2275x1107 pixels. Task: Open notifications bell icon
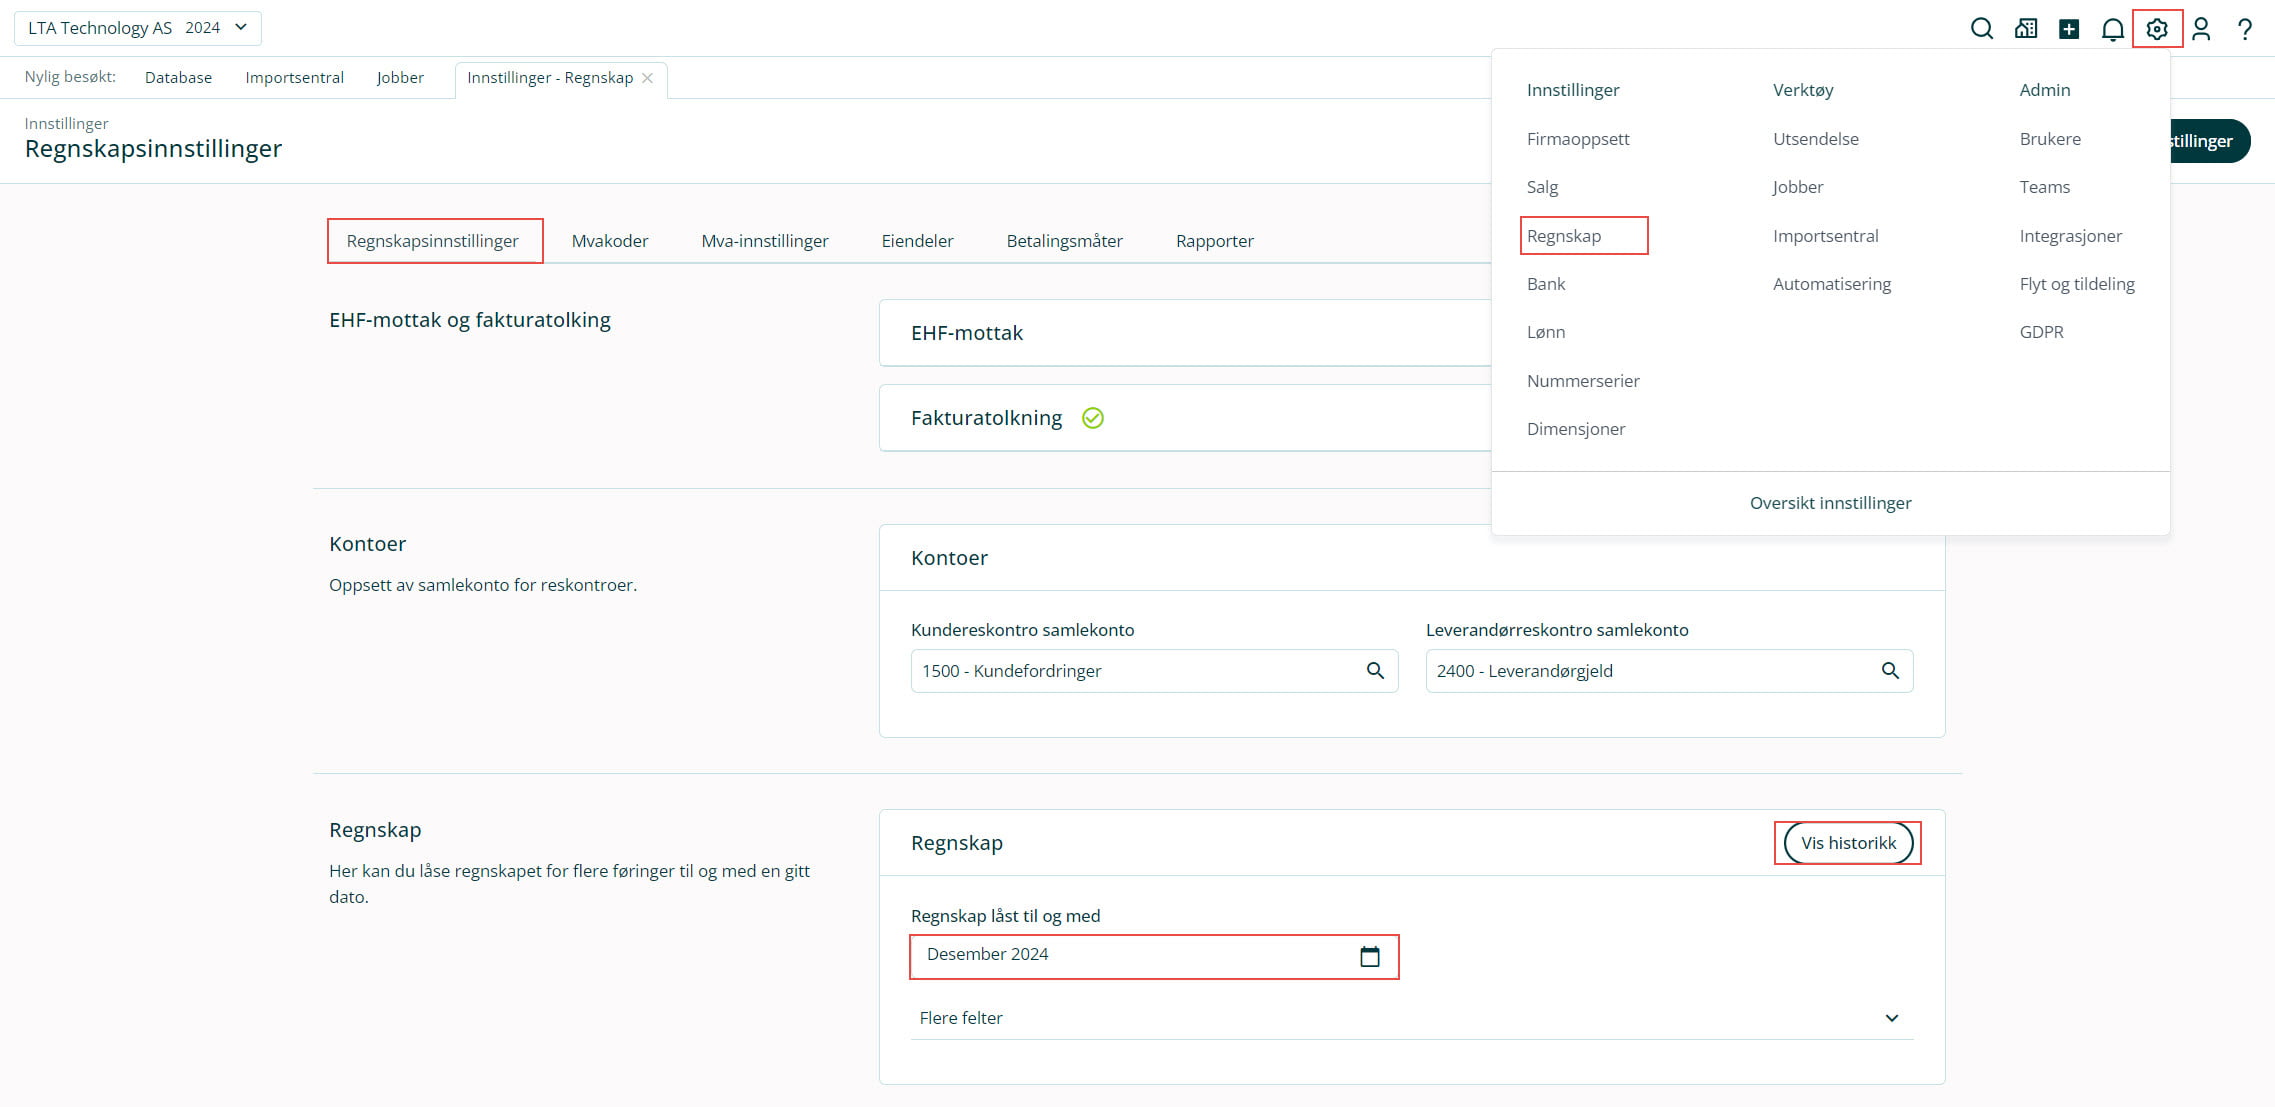(2112, 30)
